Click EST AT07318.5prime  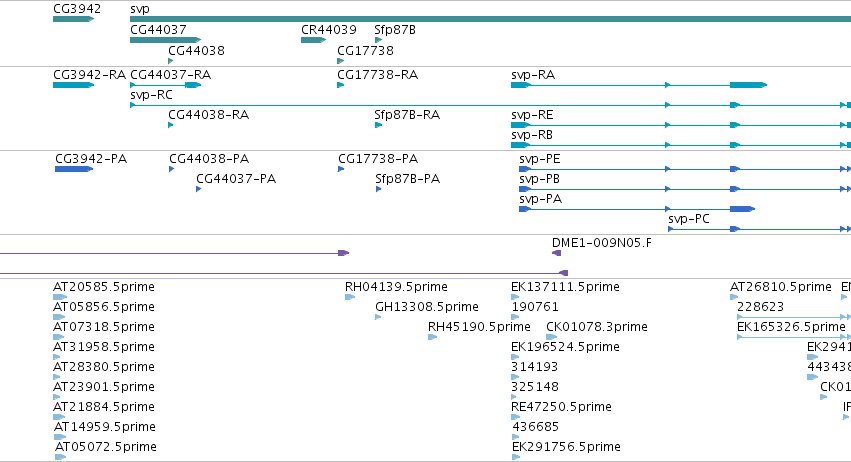tap(104, 327)
